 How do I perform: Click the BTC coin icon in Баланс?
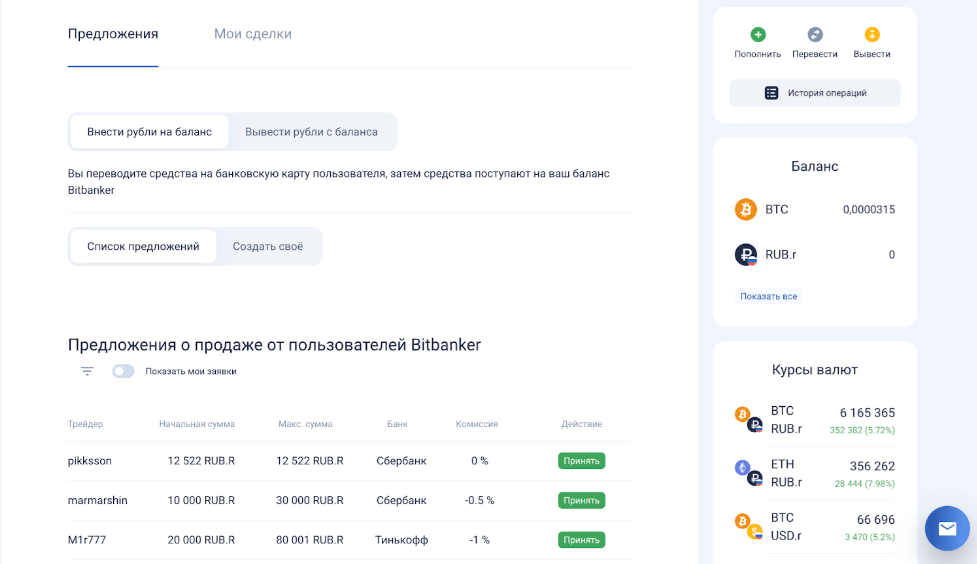tap(746, 209)
